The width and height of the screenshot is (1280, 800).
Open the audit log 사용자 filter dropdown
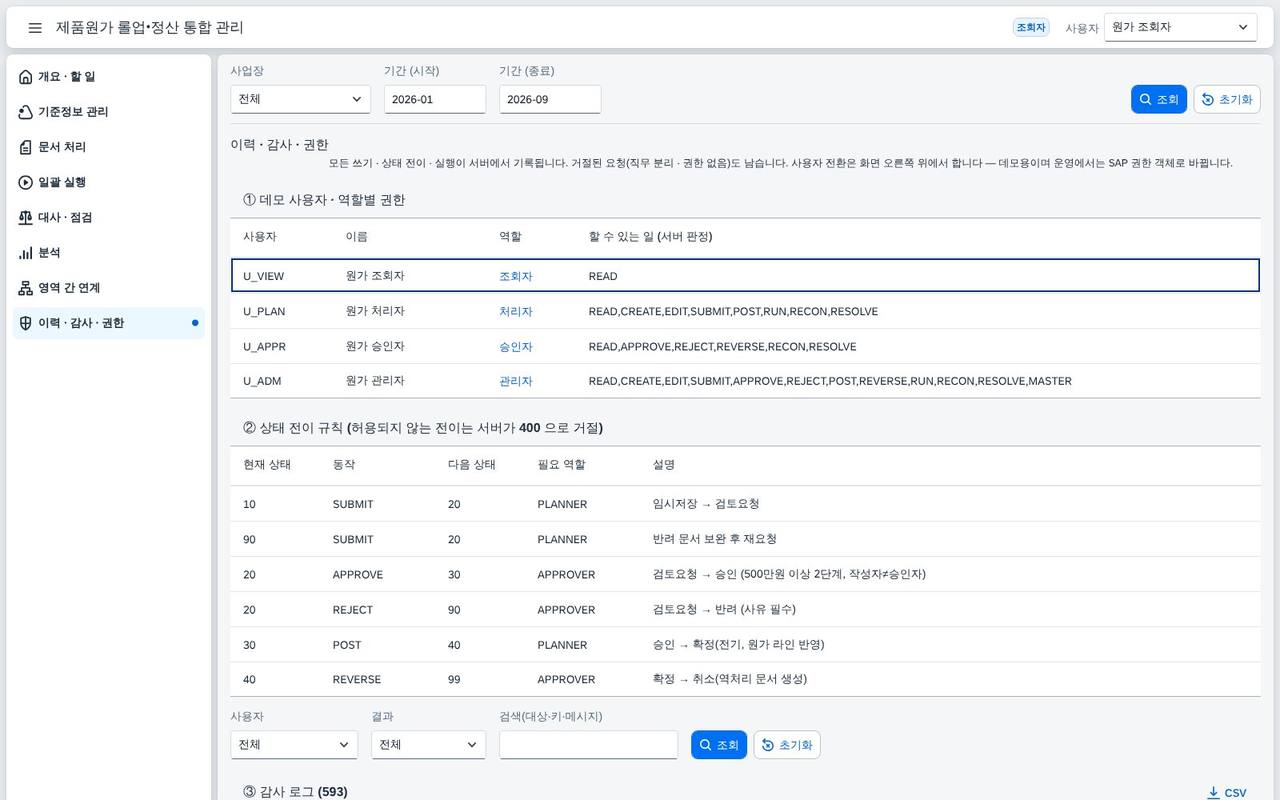[x=294, y=745]
